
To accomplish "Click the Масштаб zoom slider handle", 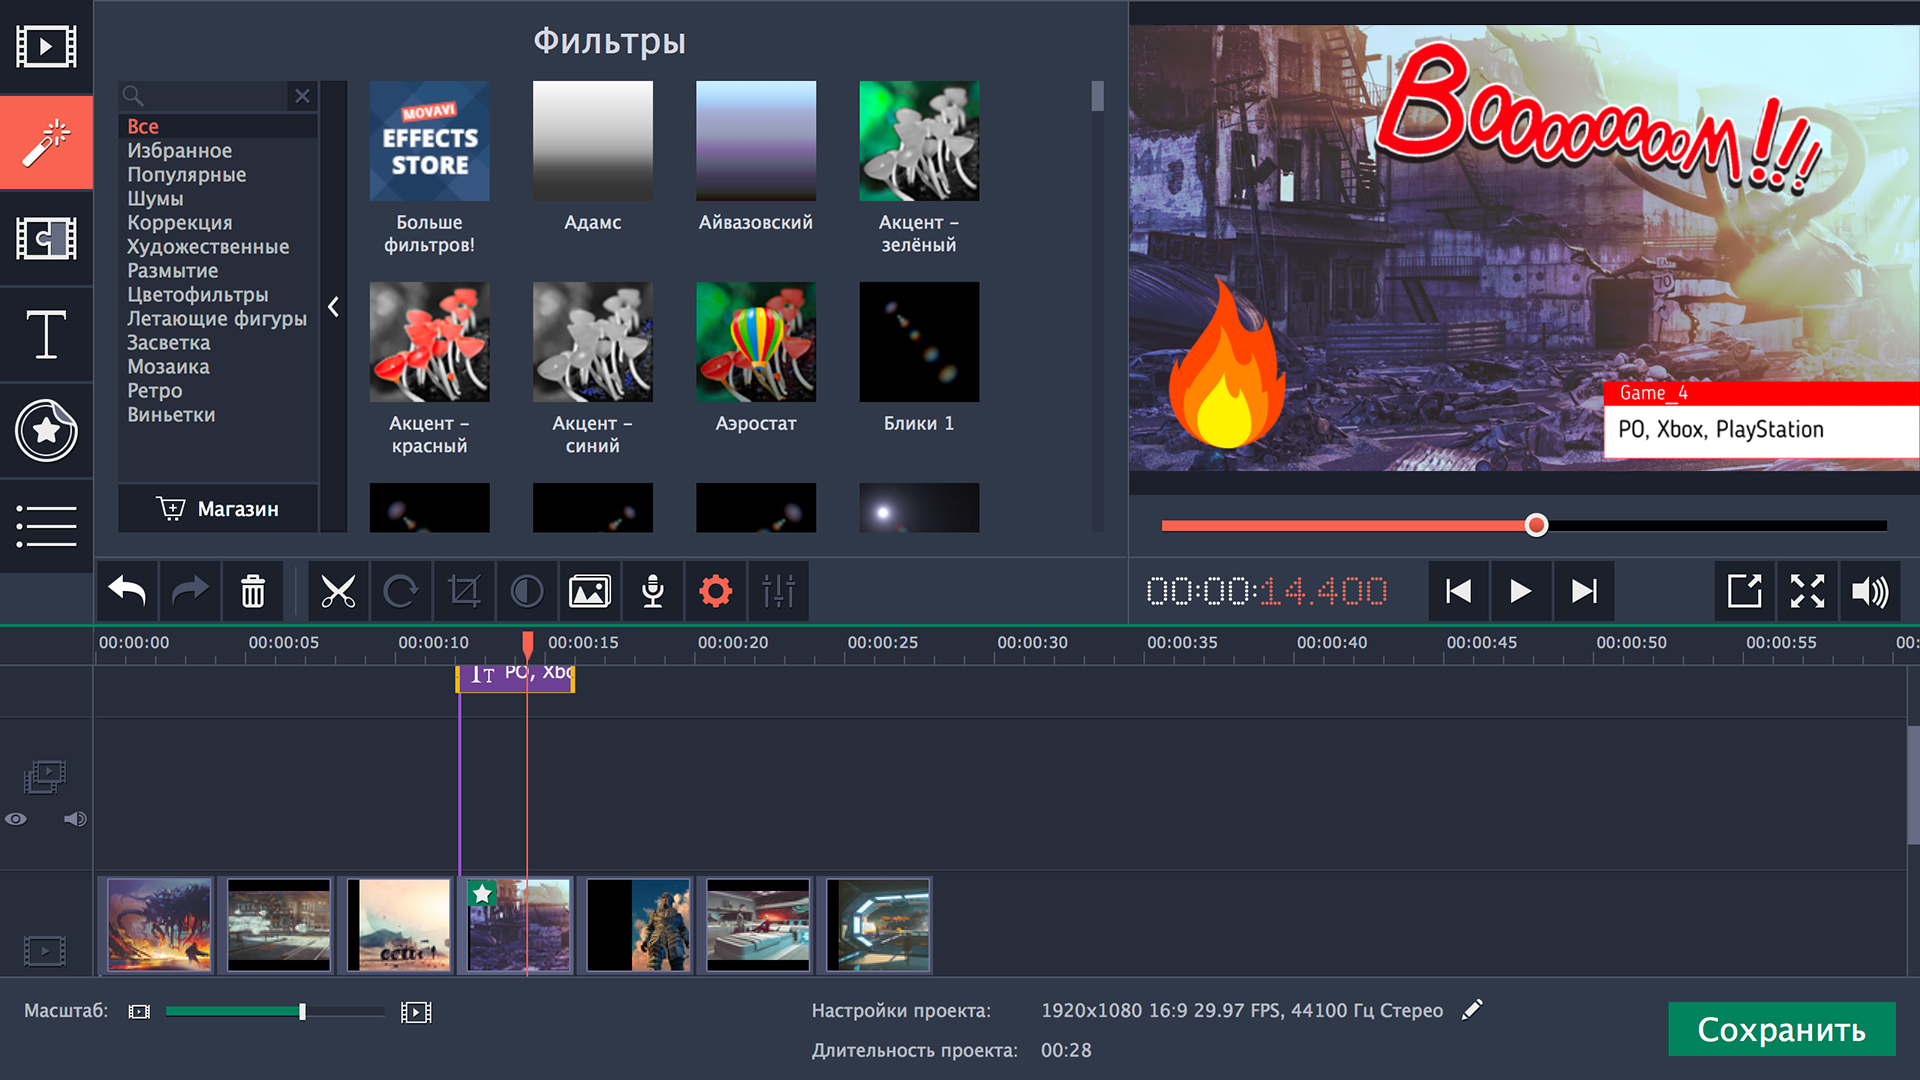I will click(x=302, y=1012).
